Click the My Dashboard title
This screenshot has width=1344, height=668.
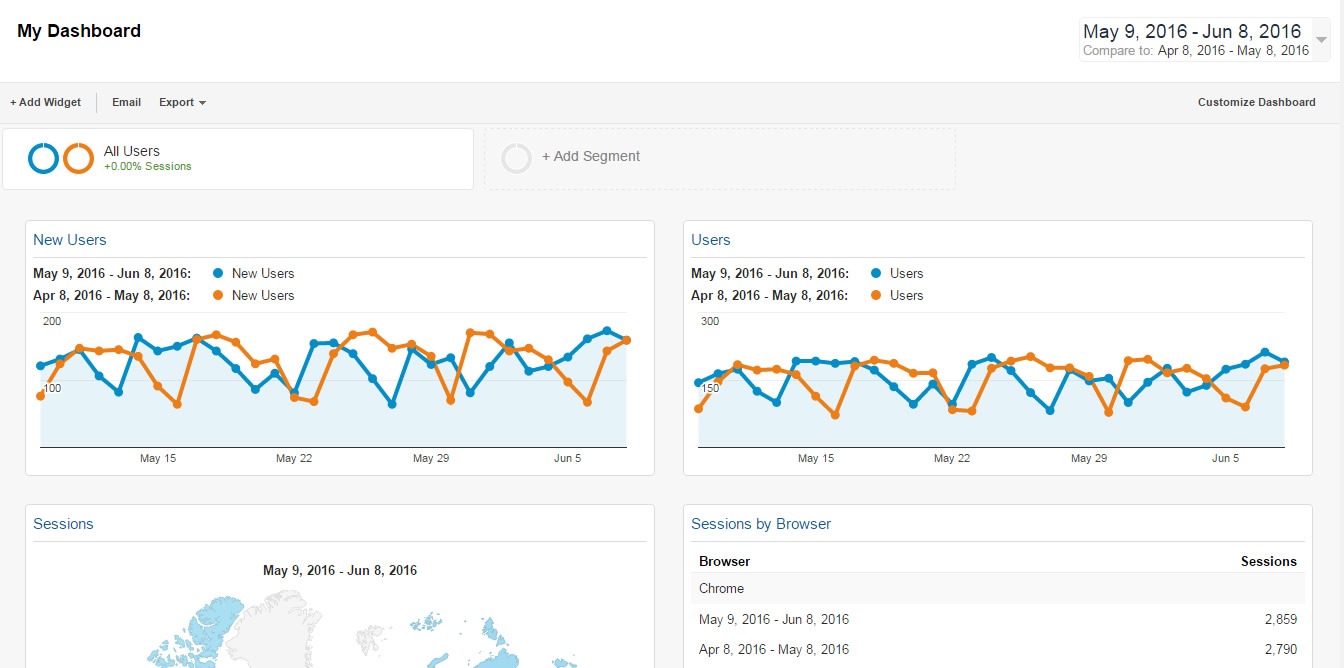[79, 30]
